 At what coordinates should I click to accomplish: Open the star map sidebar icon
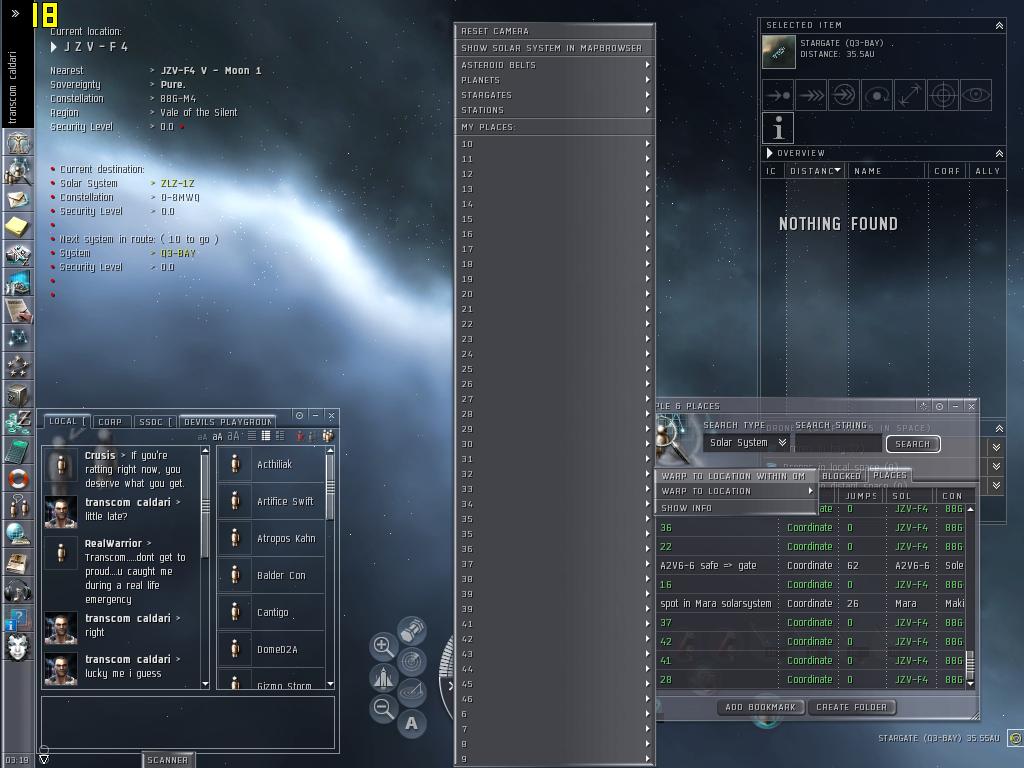click(x=18, y=338)
